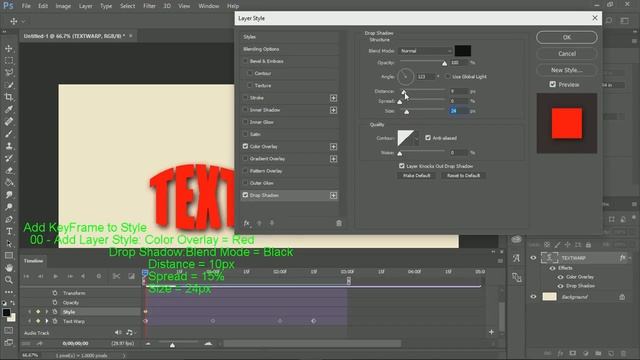
Task: Add track with plus icon in timeline
Action: pos(491,332)
